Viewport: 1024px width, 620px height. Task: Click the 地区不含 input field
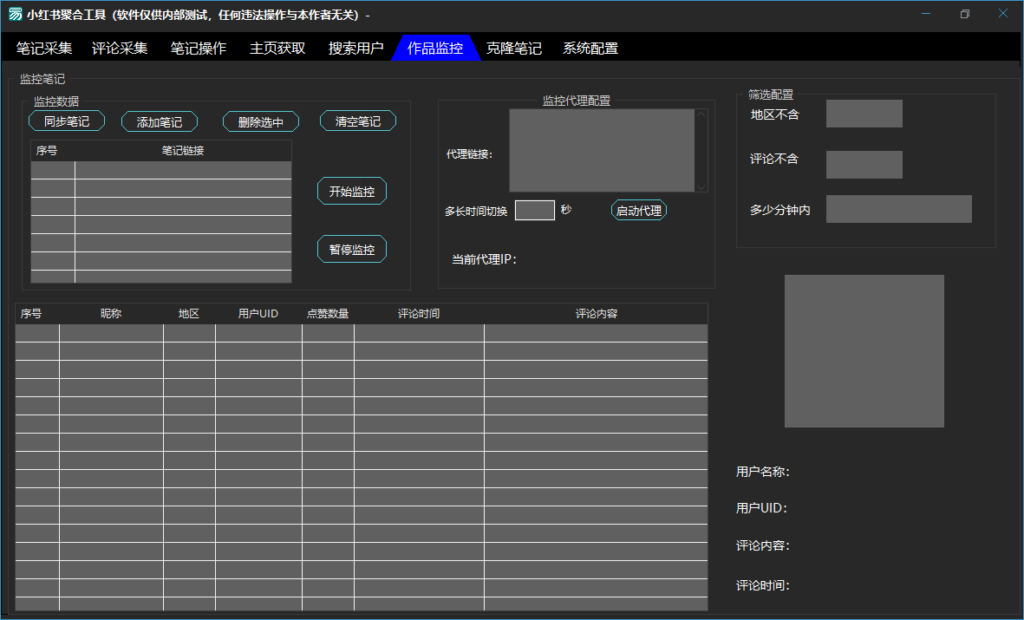pyautogui.click(x=864, y=114)
